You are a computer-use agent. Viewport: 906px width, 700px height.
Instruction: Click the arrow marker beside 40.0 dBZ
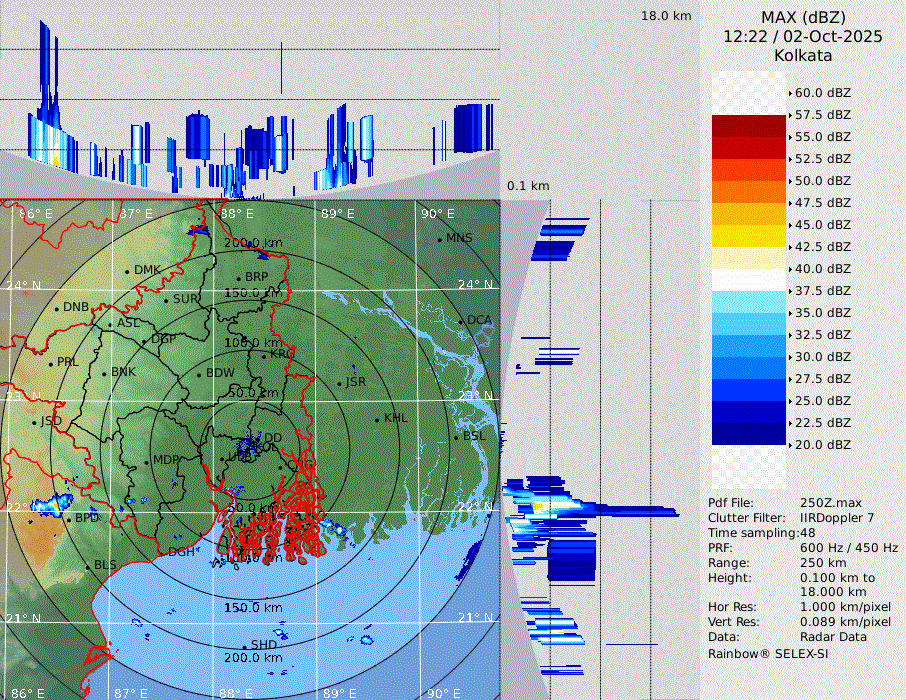click(x=790, y=269)
